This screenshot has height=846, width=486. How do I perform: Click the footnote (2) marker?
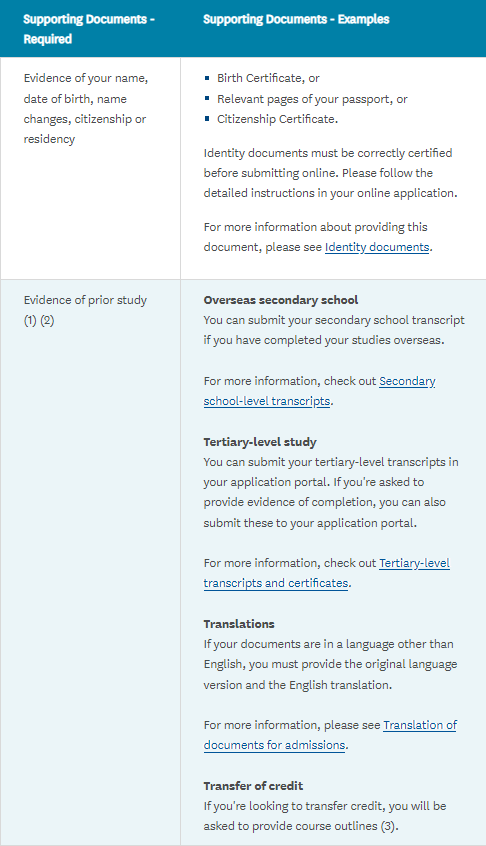point(47,320)
